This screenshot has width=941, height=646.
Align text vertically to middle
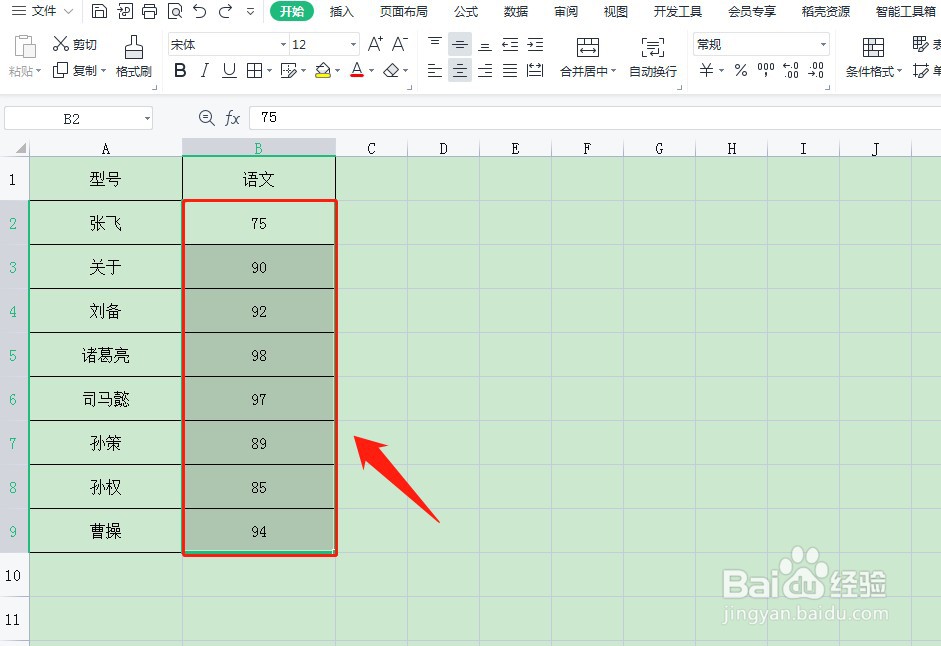point(460,44)
